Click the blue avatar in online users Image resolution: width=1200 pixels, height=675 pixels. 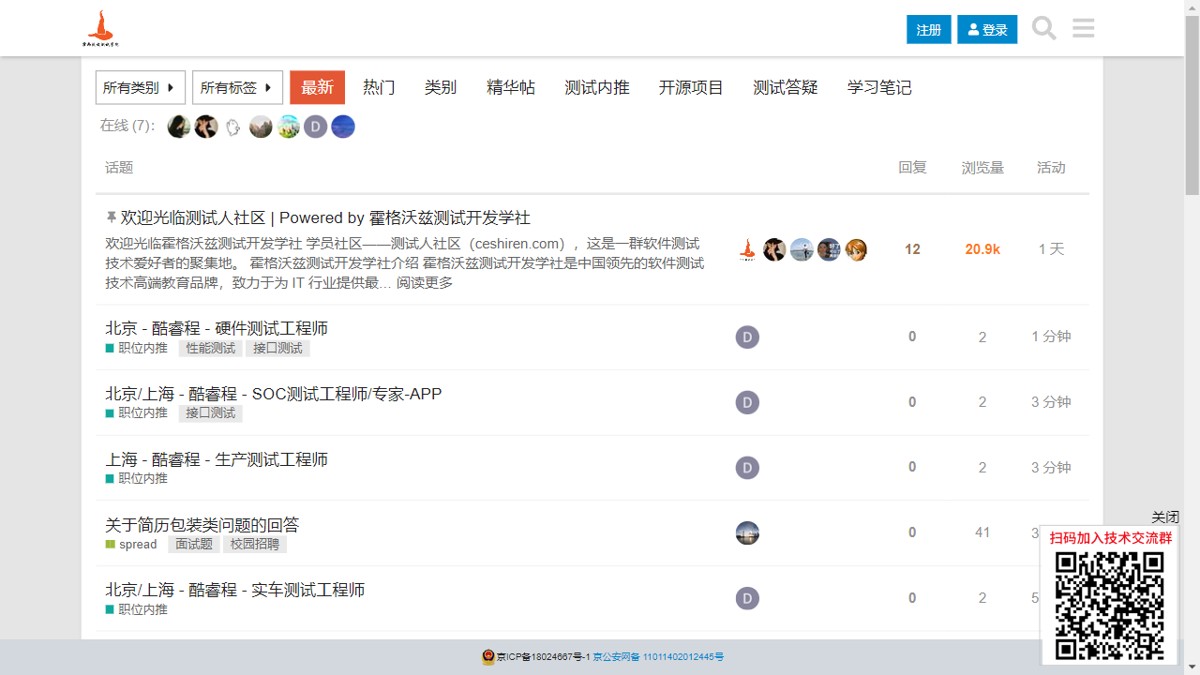click(x=343, y=127)
